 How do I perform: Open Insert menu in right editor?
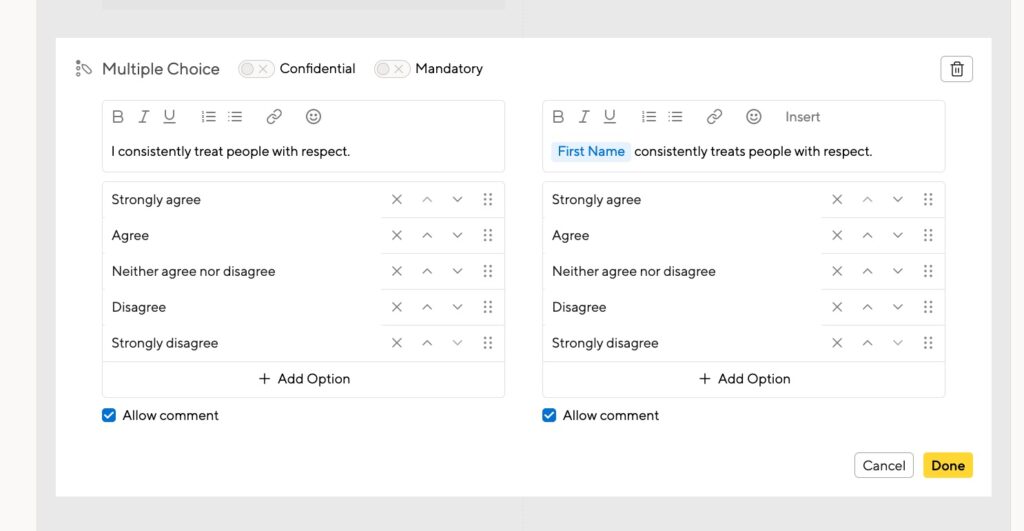pos(802,117)
